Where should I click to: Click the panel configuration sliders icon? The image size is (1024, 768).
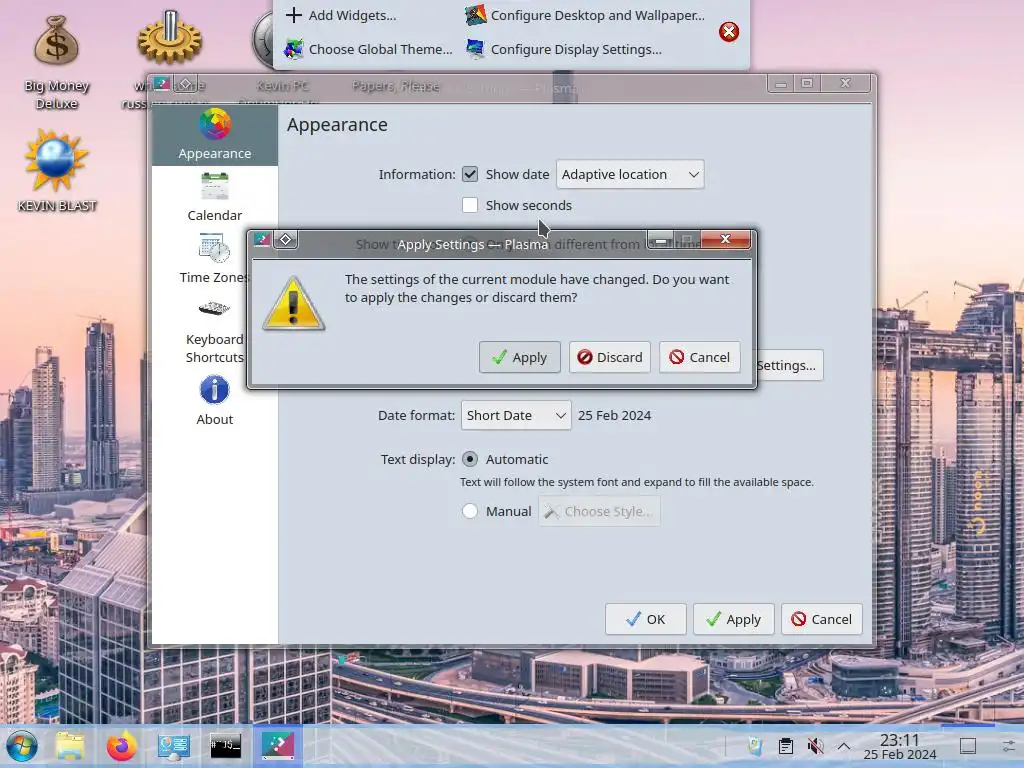point(1009,746)
